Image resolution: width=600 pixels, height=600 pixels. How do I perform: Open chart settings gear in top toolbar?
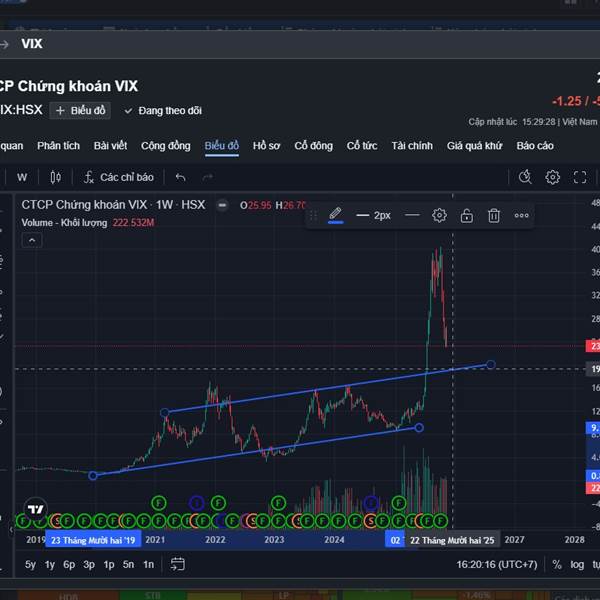point(552,177)
